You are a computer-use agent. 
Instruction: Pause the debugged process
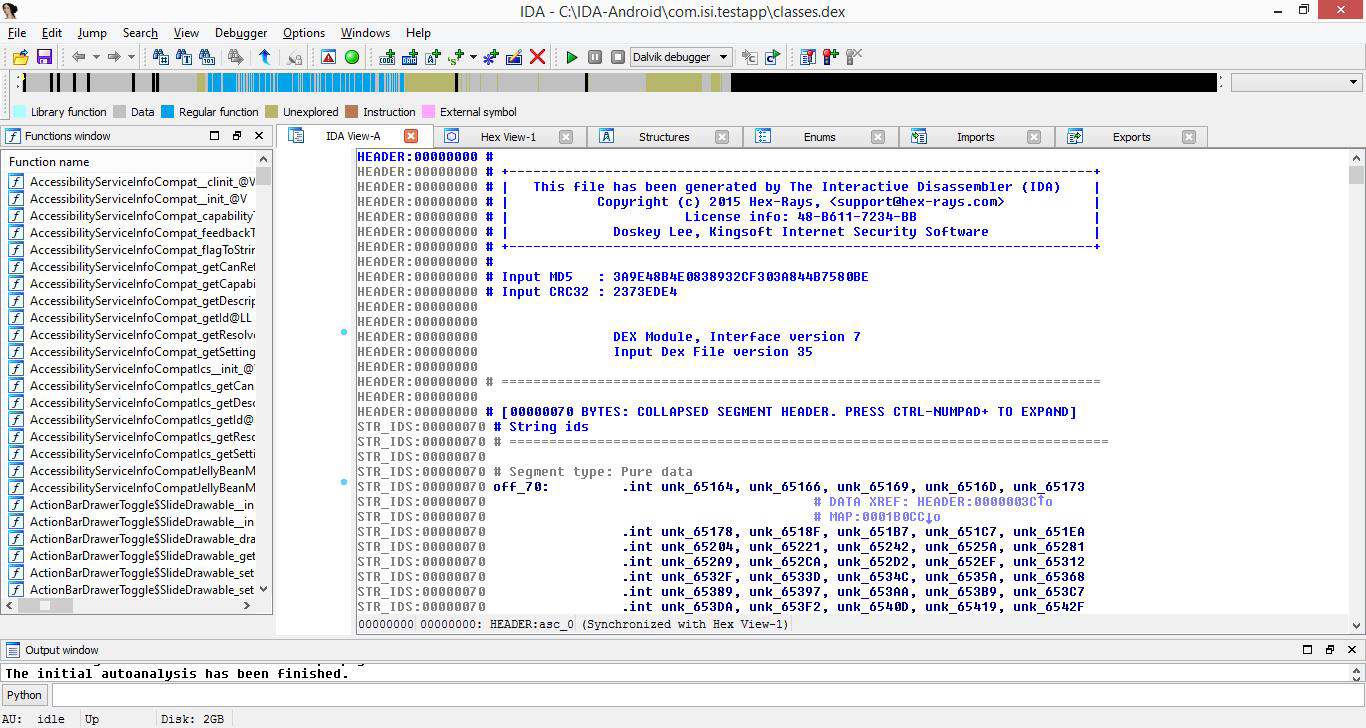pyautogui.click(x=594, y=57)
